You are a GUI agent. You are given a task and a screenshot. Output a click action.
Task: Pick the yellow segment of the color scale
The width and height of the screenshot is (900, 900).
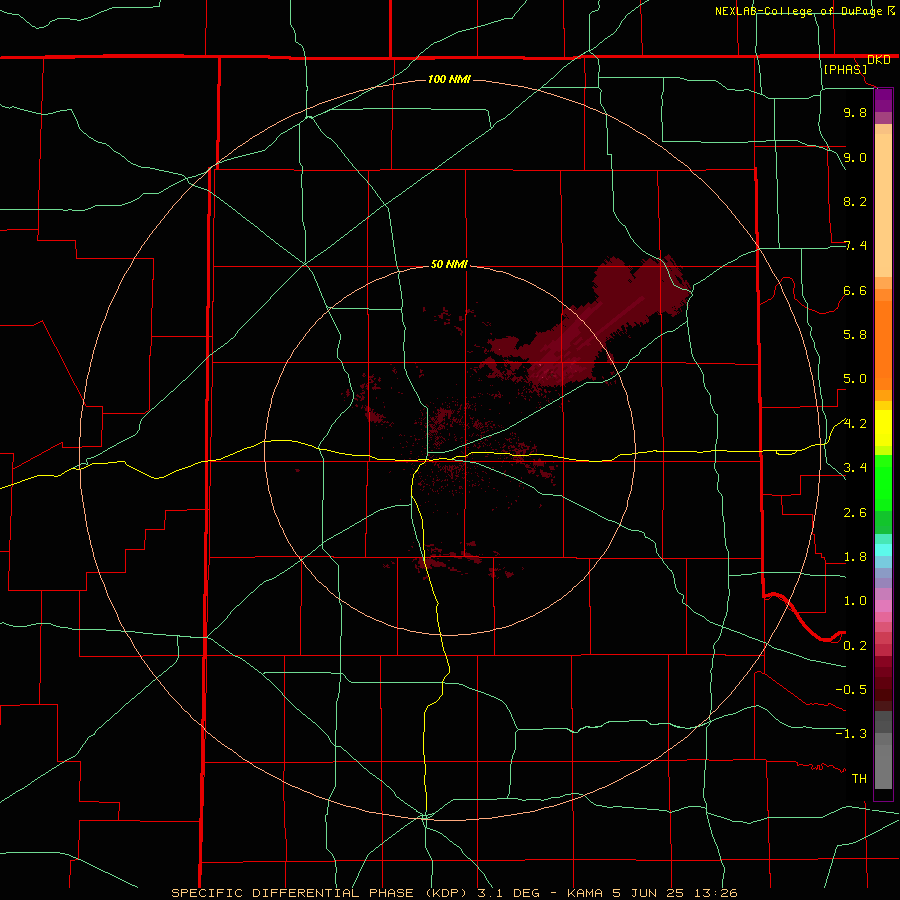tap(883, 428)
